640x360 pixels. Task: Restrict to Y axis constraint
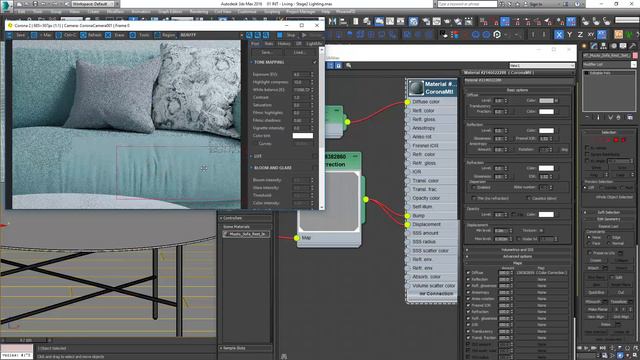pos(569,35)
